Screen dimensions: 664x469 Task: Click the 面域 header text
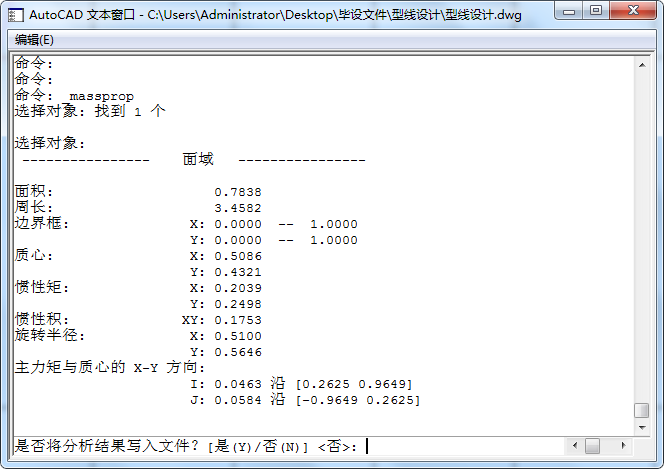tap(198, 159)
